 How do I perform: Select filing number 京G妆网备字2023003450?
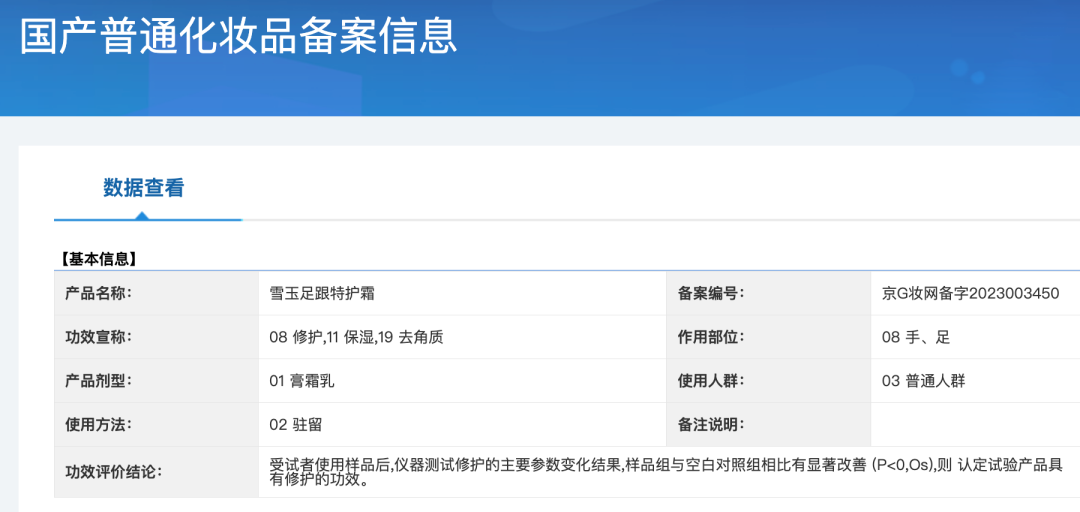[970, 294]
